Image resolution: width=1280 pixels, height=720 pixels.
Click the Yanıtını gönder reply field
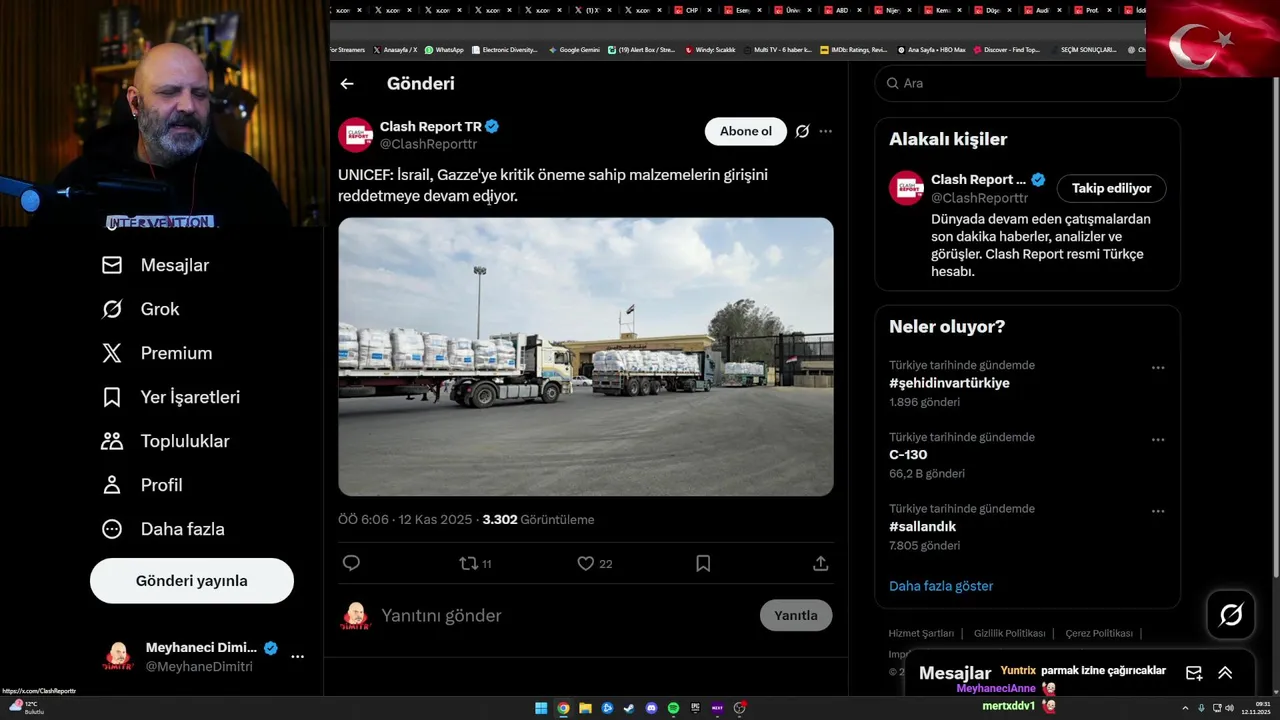point(565,615)
